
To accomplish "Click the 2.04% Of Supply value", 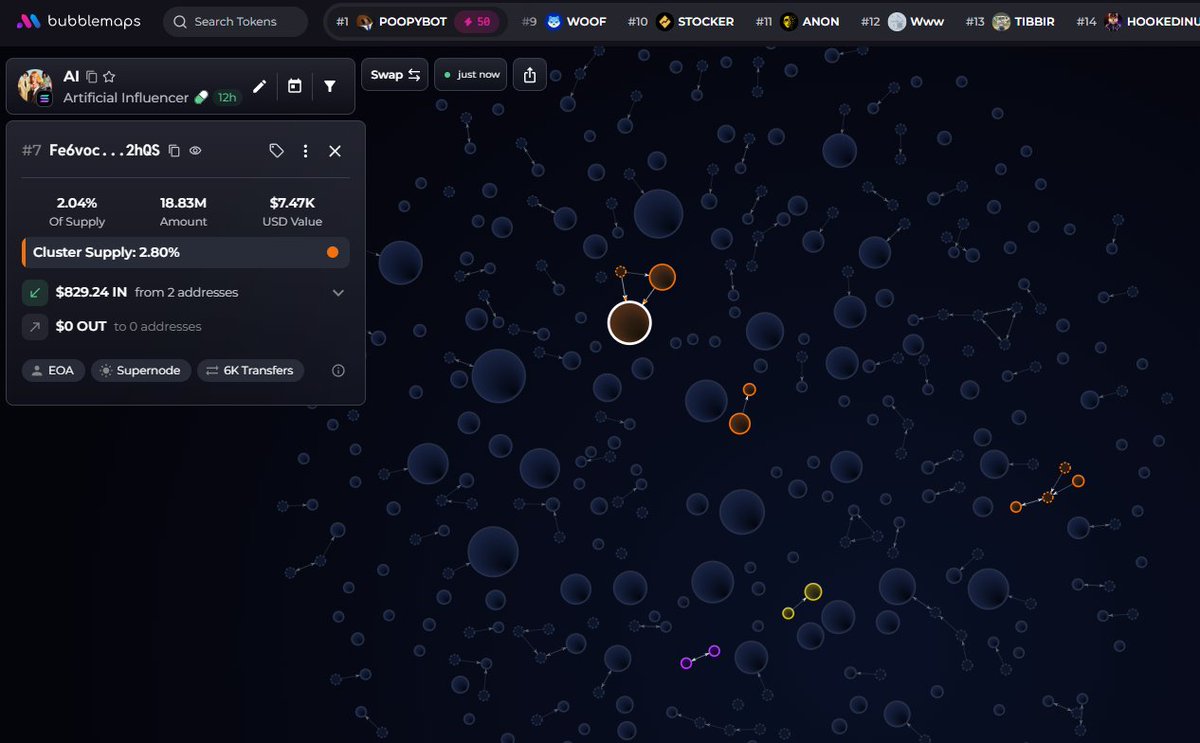I will pos(77,203).
